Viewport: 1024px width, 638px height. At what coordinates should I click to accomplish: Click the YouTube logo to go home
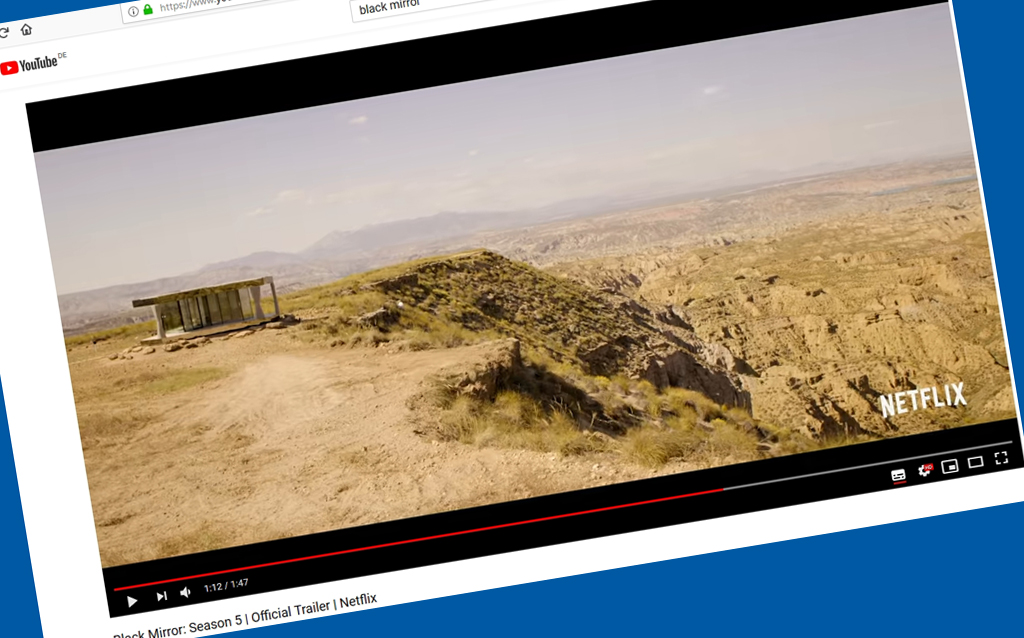[x=32, y=66]
